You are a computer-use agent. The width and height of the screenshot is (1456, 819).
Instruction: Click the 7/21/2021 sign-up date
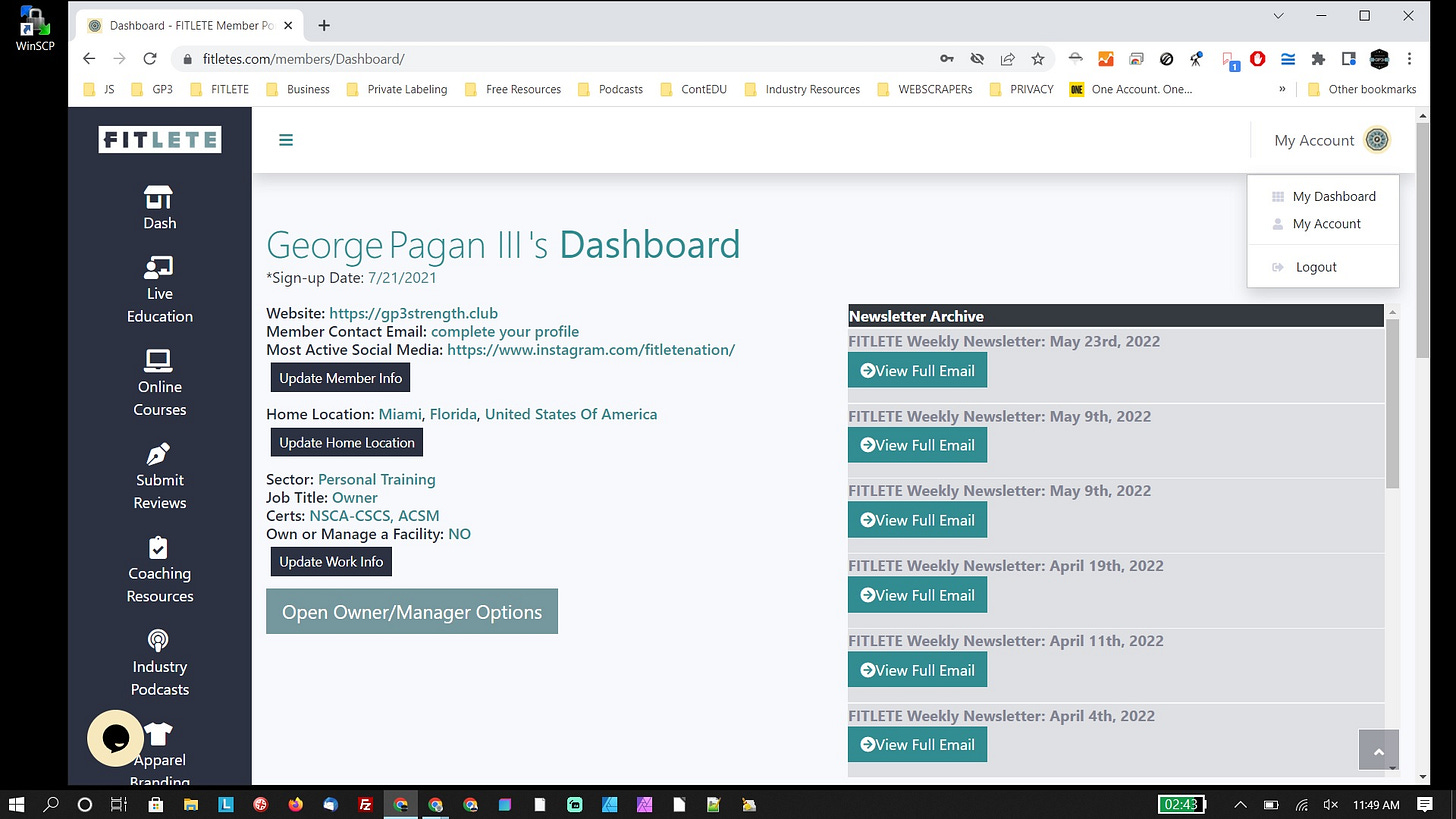click(x=402, y=277)
